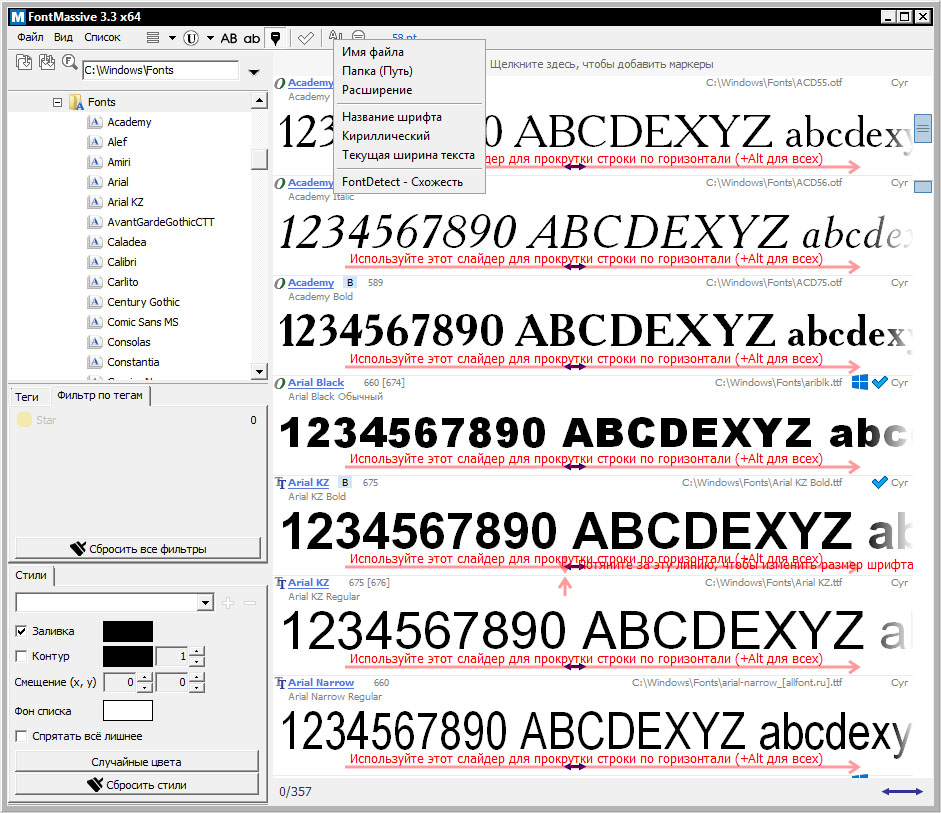
Task: Choose Папка (Путь) in popup menu
Action: tap(409, 71)
